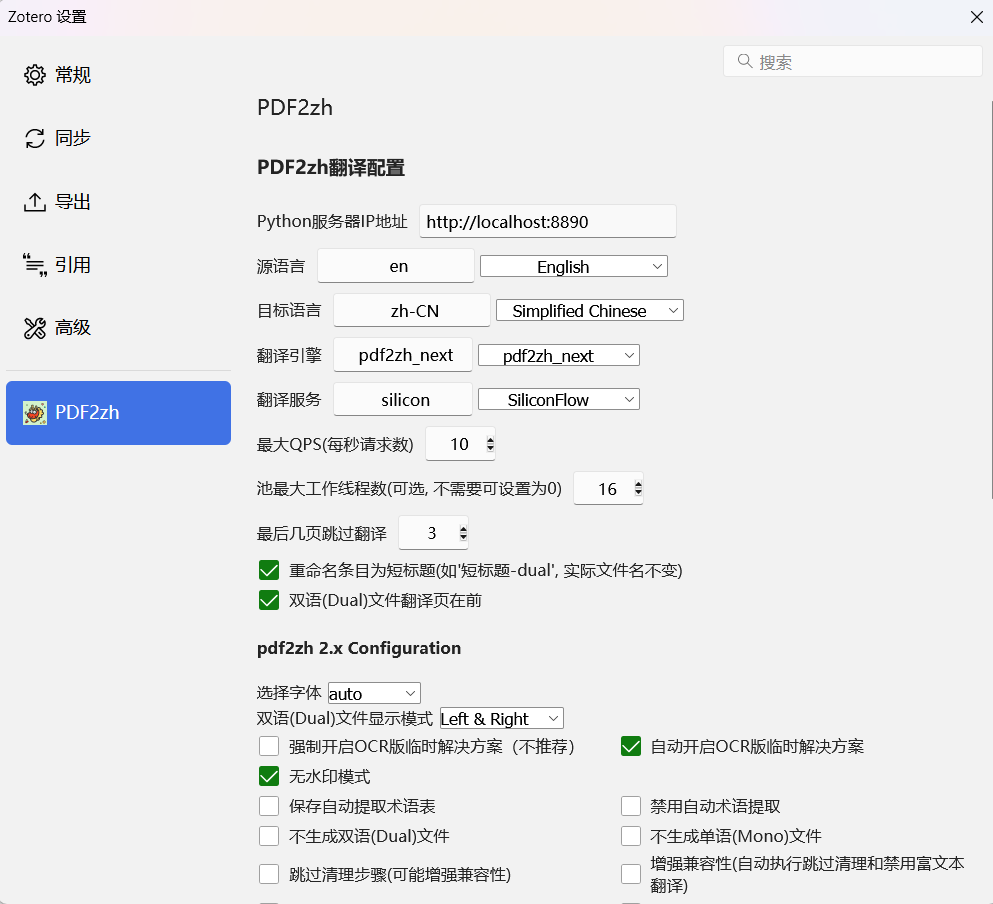Check 禁用自动术语提取 option
This screenshot has width=993, height=904.
click(631, 806)
